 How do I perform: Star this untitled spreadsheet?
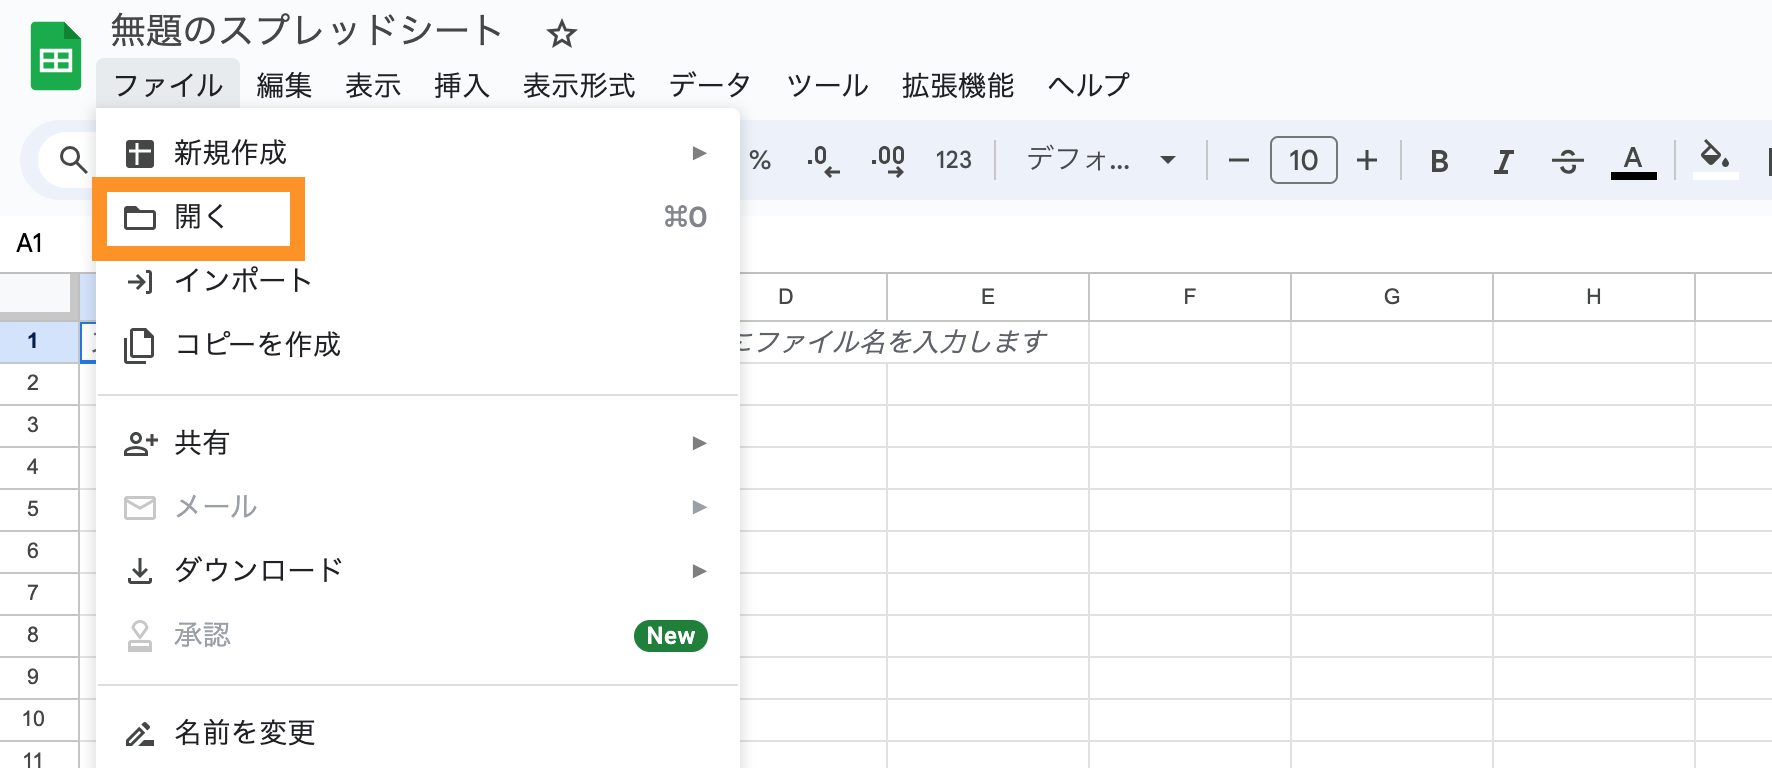pyautogui.click(x=562, y=35)
